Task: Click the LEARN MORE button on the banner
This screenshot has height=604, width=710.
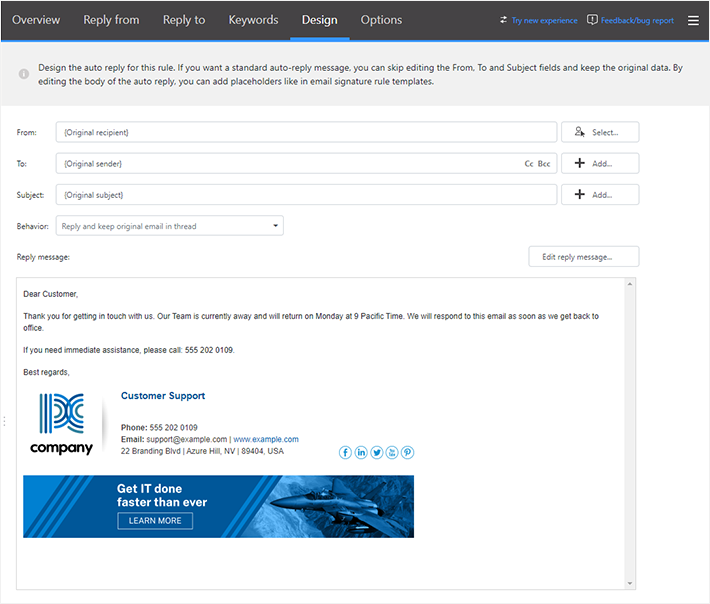Action: click(x=155, y=521)
